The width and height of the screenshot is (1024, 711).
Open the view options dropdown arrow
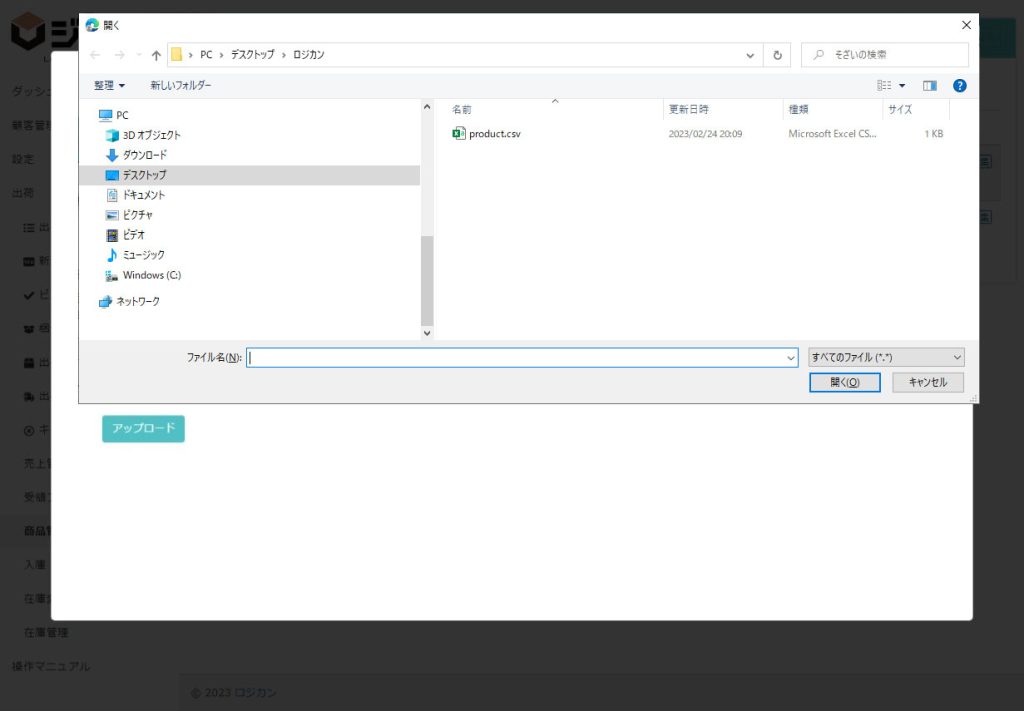tap(902, 86)
